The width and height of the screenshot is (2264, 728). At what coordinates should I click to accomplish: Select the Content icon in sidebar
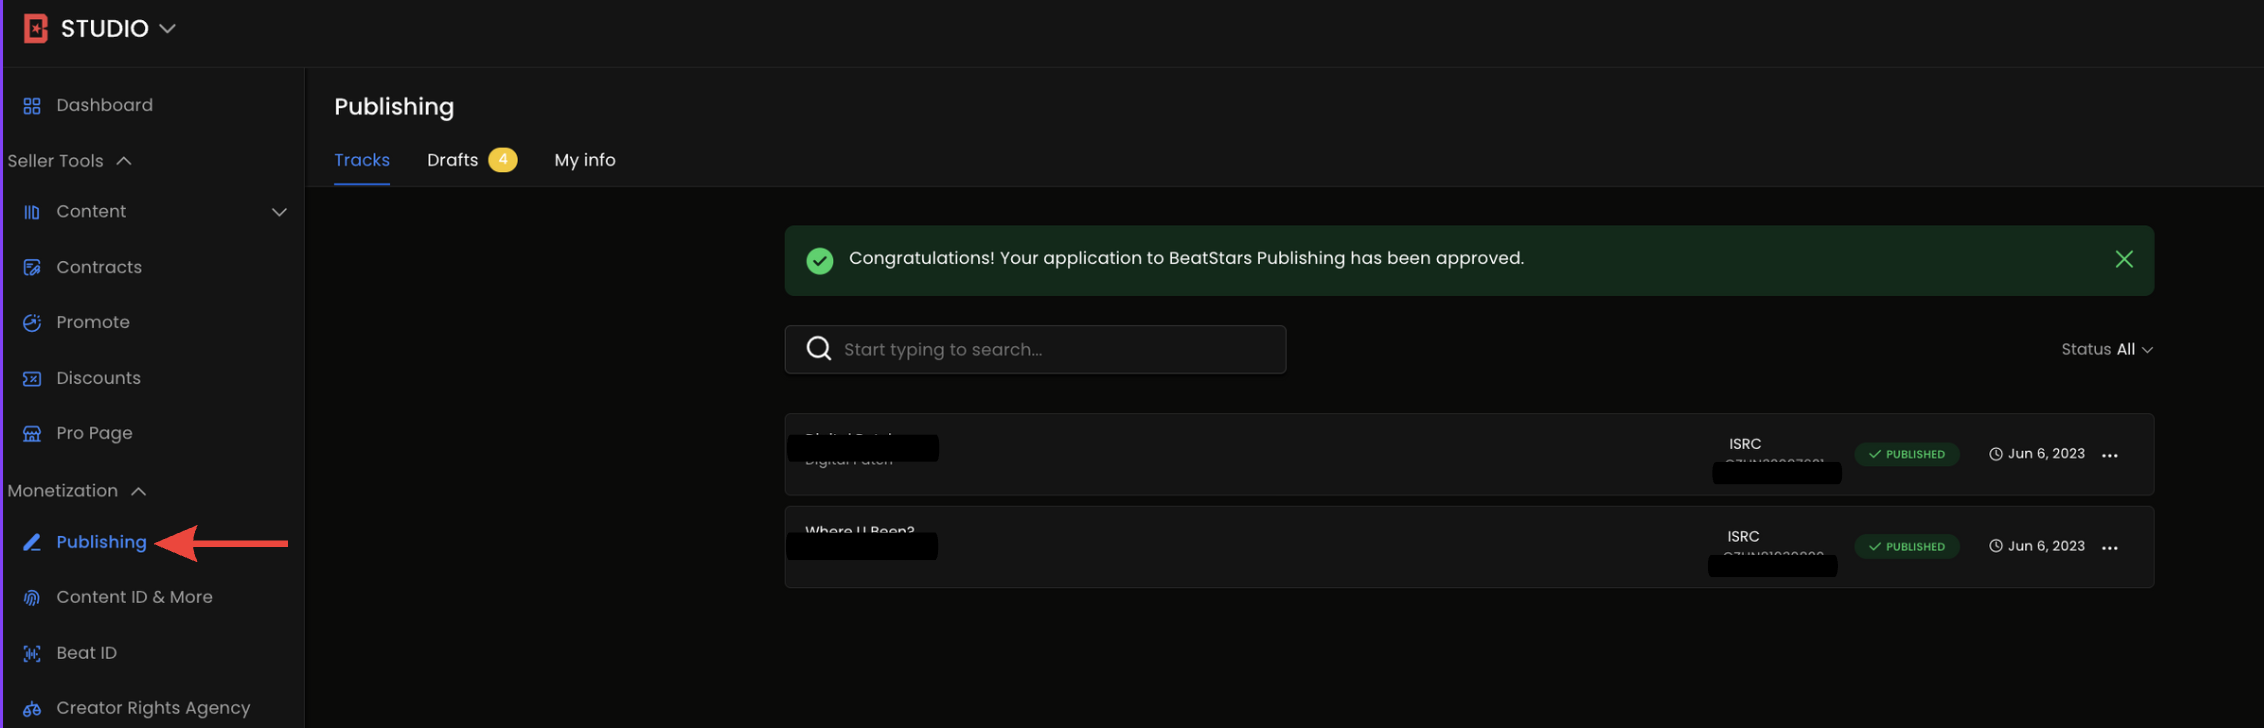pyautogui.click(x=31, y=211)
